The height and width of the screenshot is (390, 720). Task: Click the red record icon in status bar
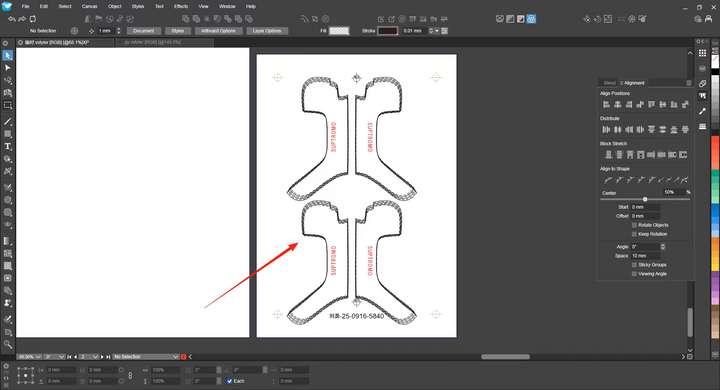[184, 356]
